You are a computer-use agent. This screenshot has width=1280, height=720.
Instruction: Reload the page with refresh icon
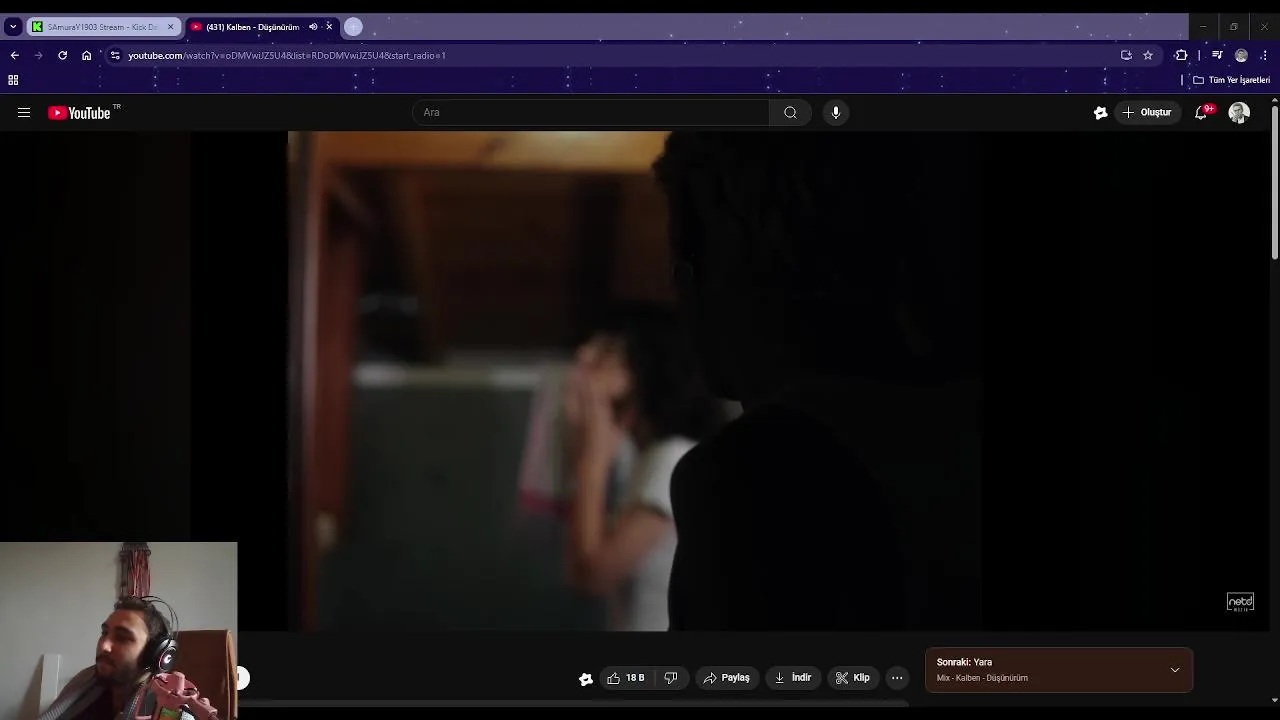click(x=62, y=55)
